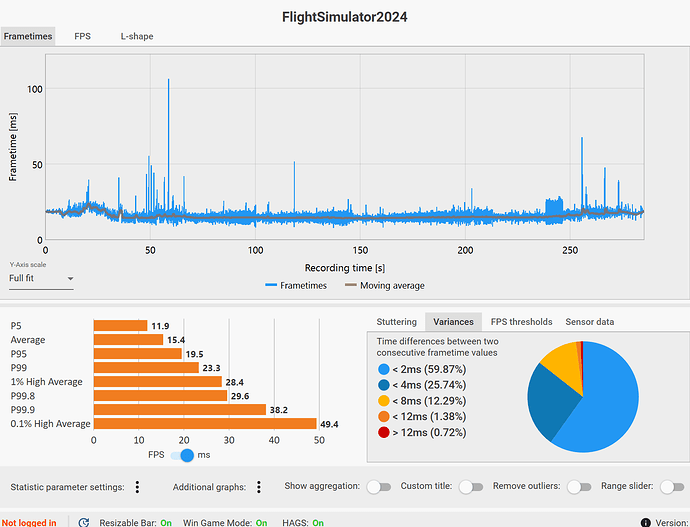Viewport: 690px width, 527px height.
Task: Toggle Frametimes series in chart legend
Action: coord(296,285)
